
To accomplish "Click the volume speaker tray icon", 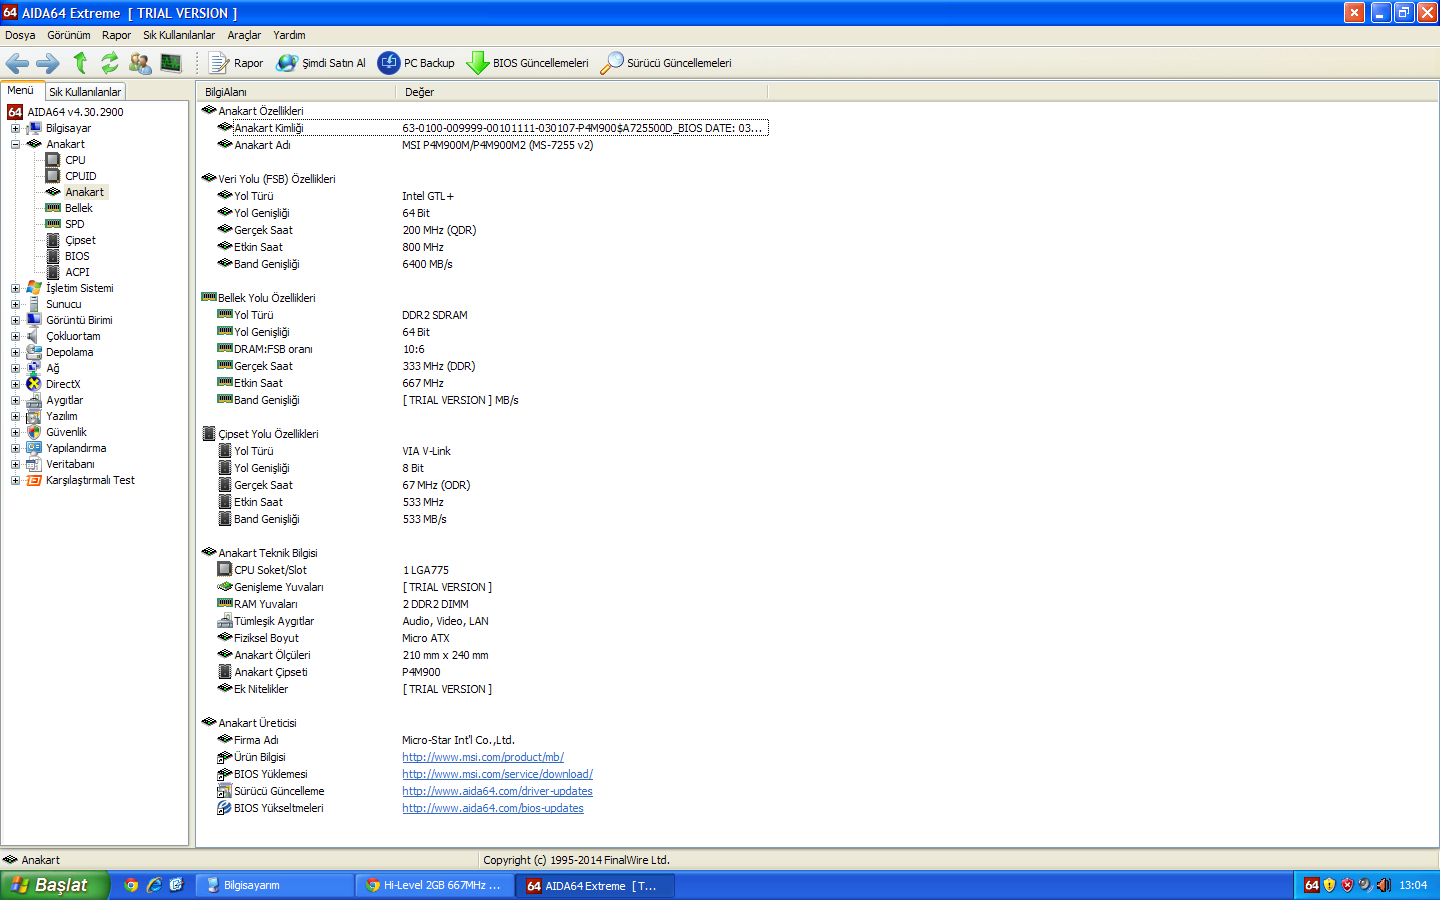I will tap(1384, 885).
